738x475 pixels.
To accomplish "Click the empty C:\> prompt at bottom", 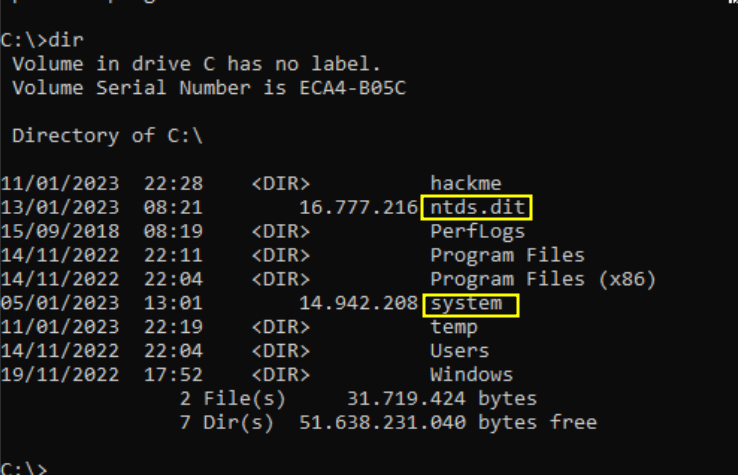I will click(24, 468).
